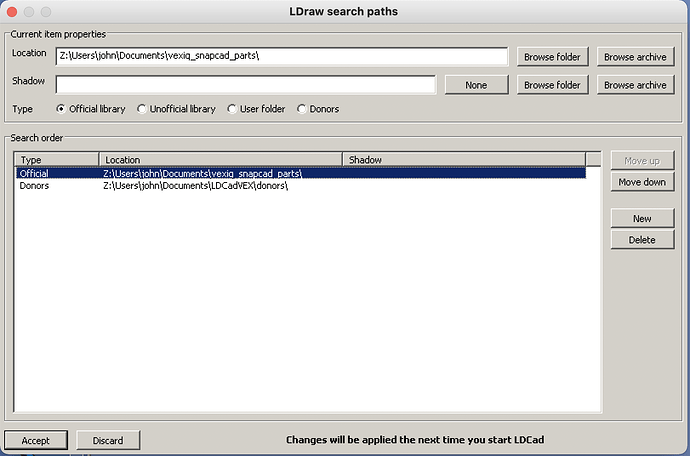
Task: Select the Official vexiq_snapcad_parts row
Action: (301, 173)
